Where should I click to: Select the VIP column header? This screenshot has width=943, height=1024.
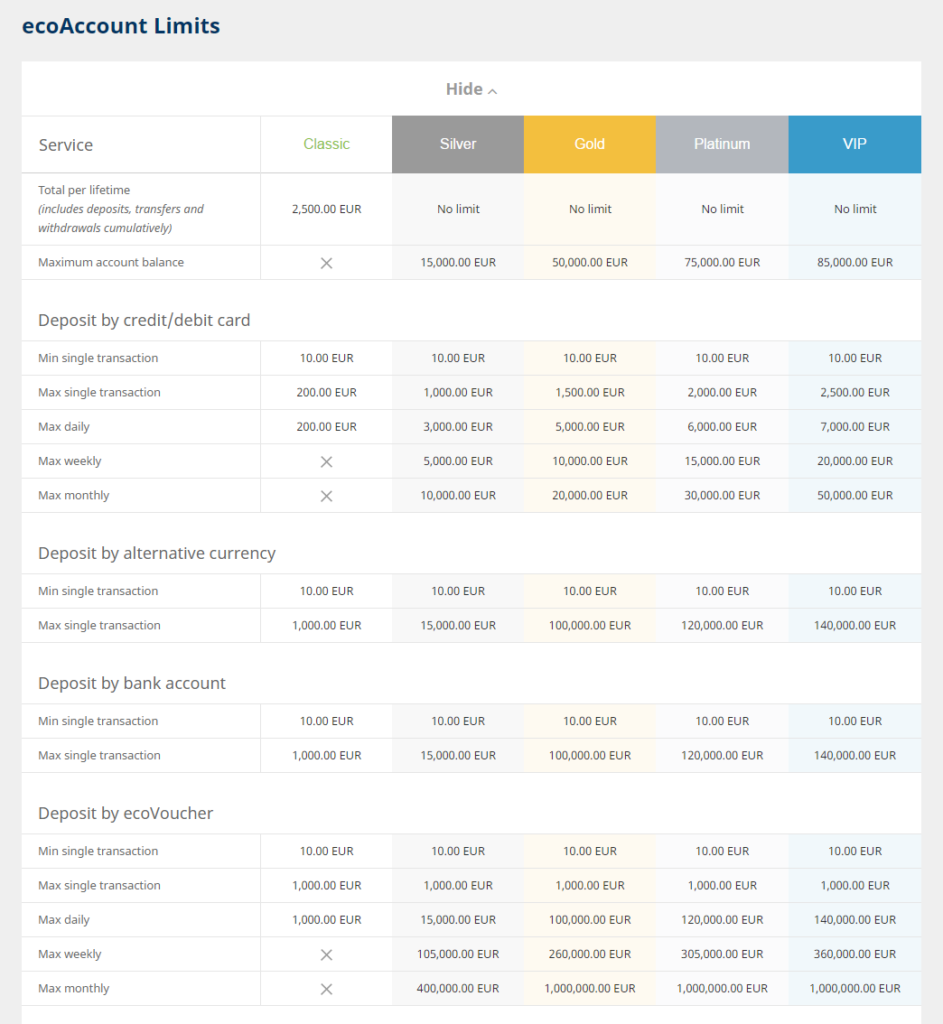coord(855,144)
